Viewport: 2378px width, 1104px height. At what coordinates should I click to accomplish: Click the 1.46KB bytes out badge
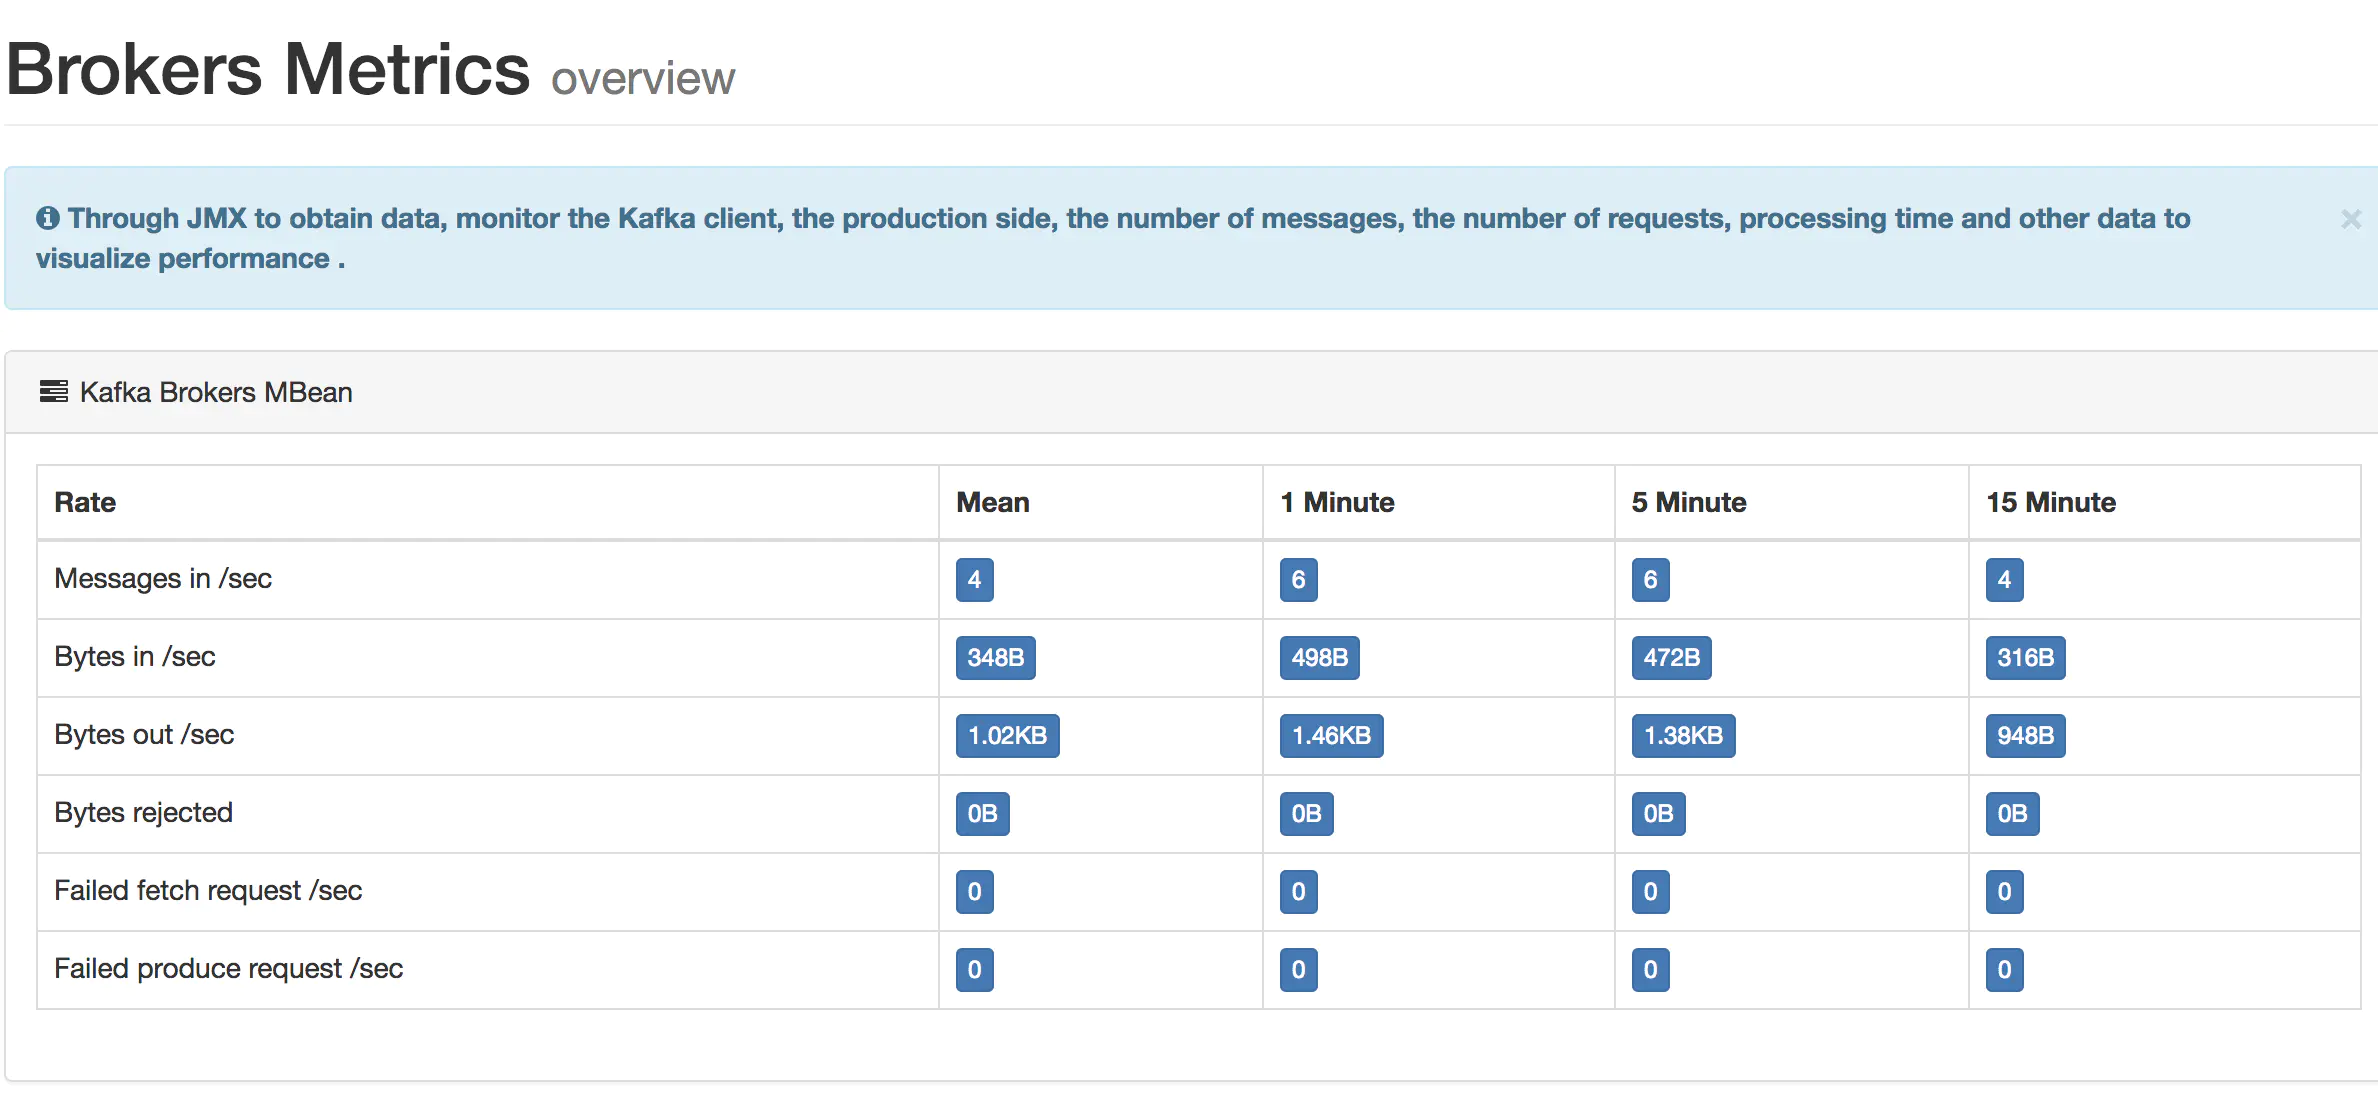click(x=1331, y=736)
